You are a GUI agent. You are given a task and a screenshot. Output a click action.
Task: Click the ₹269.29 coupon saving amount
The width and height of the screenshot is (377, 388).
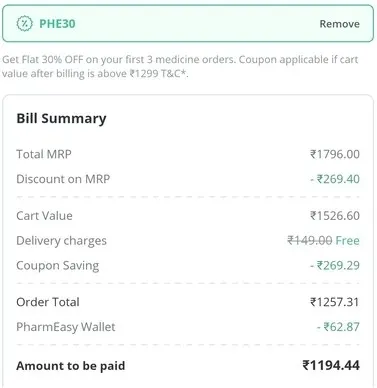(335, 265)
